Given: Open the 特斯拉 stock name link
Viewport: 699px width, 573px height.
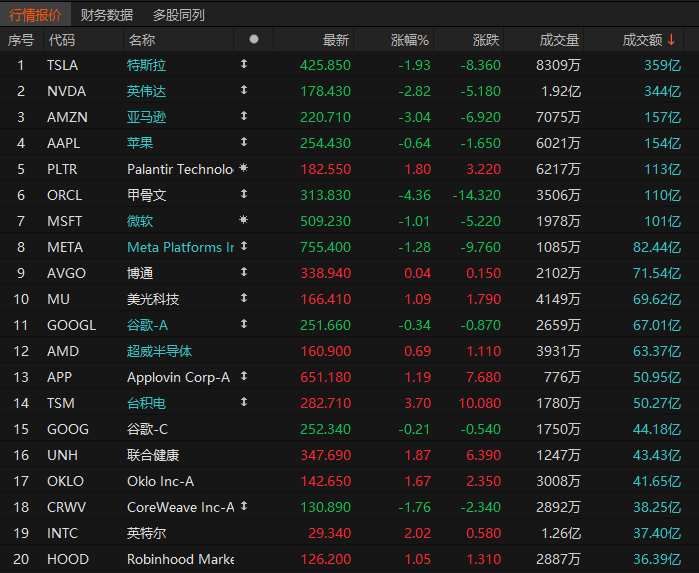Looking at the screenshot, I should pyautogui.click(x=146, y=65).
